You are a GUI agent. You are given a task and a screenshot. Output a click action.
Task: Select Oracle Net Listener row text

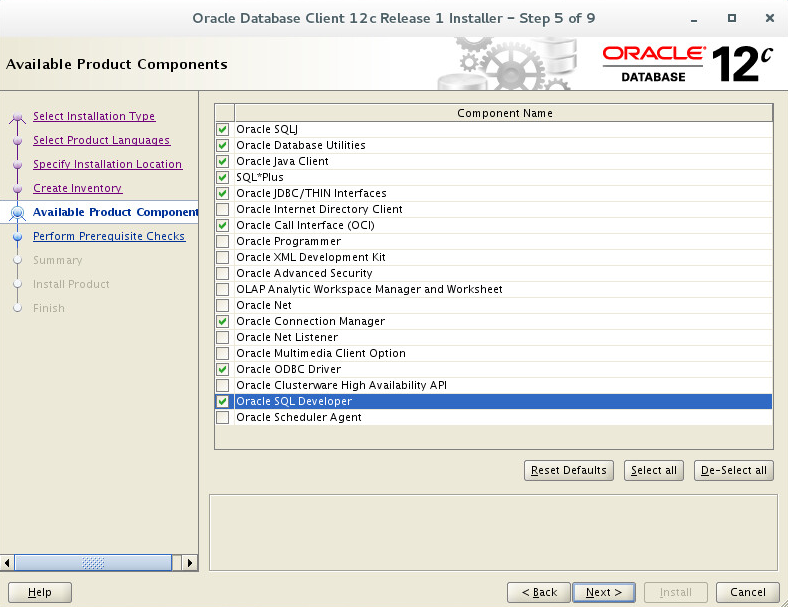[287, 337]
